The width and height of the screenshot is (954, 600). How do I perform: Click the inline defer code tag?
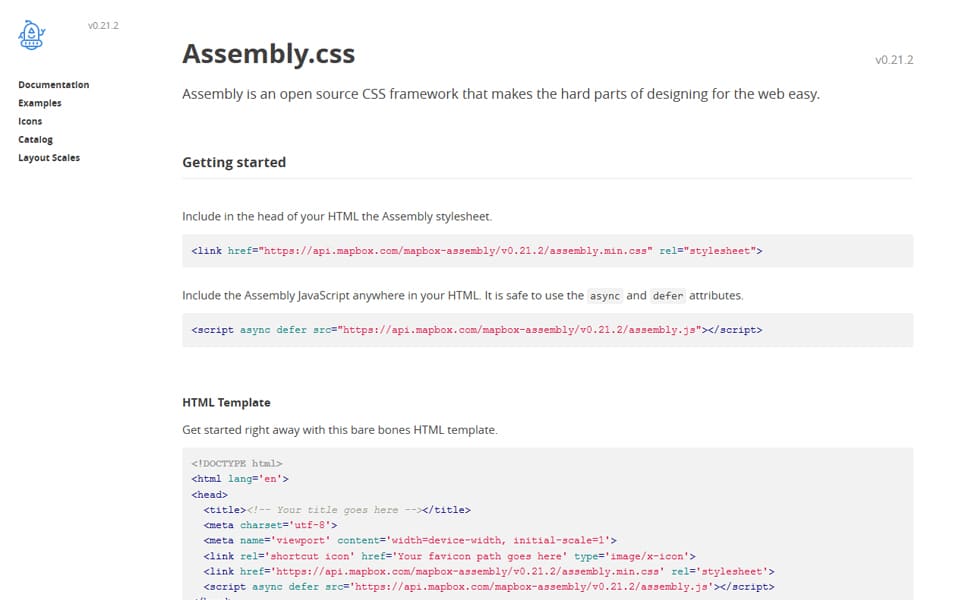667,296
